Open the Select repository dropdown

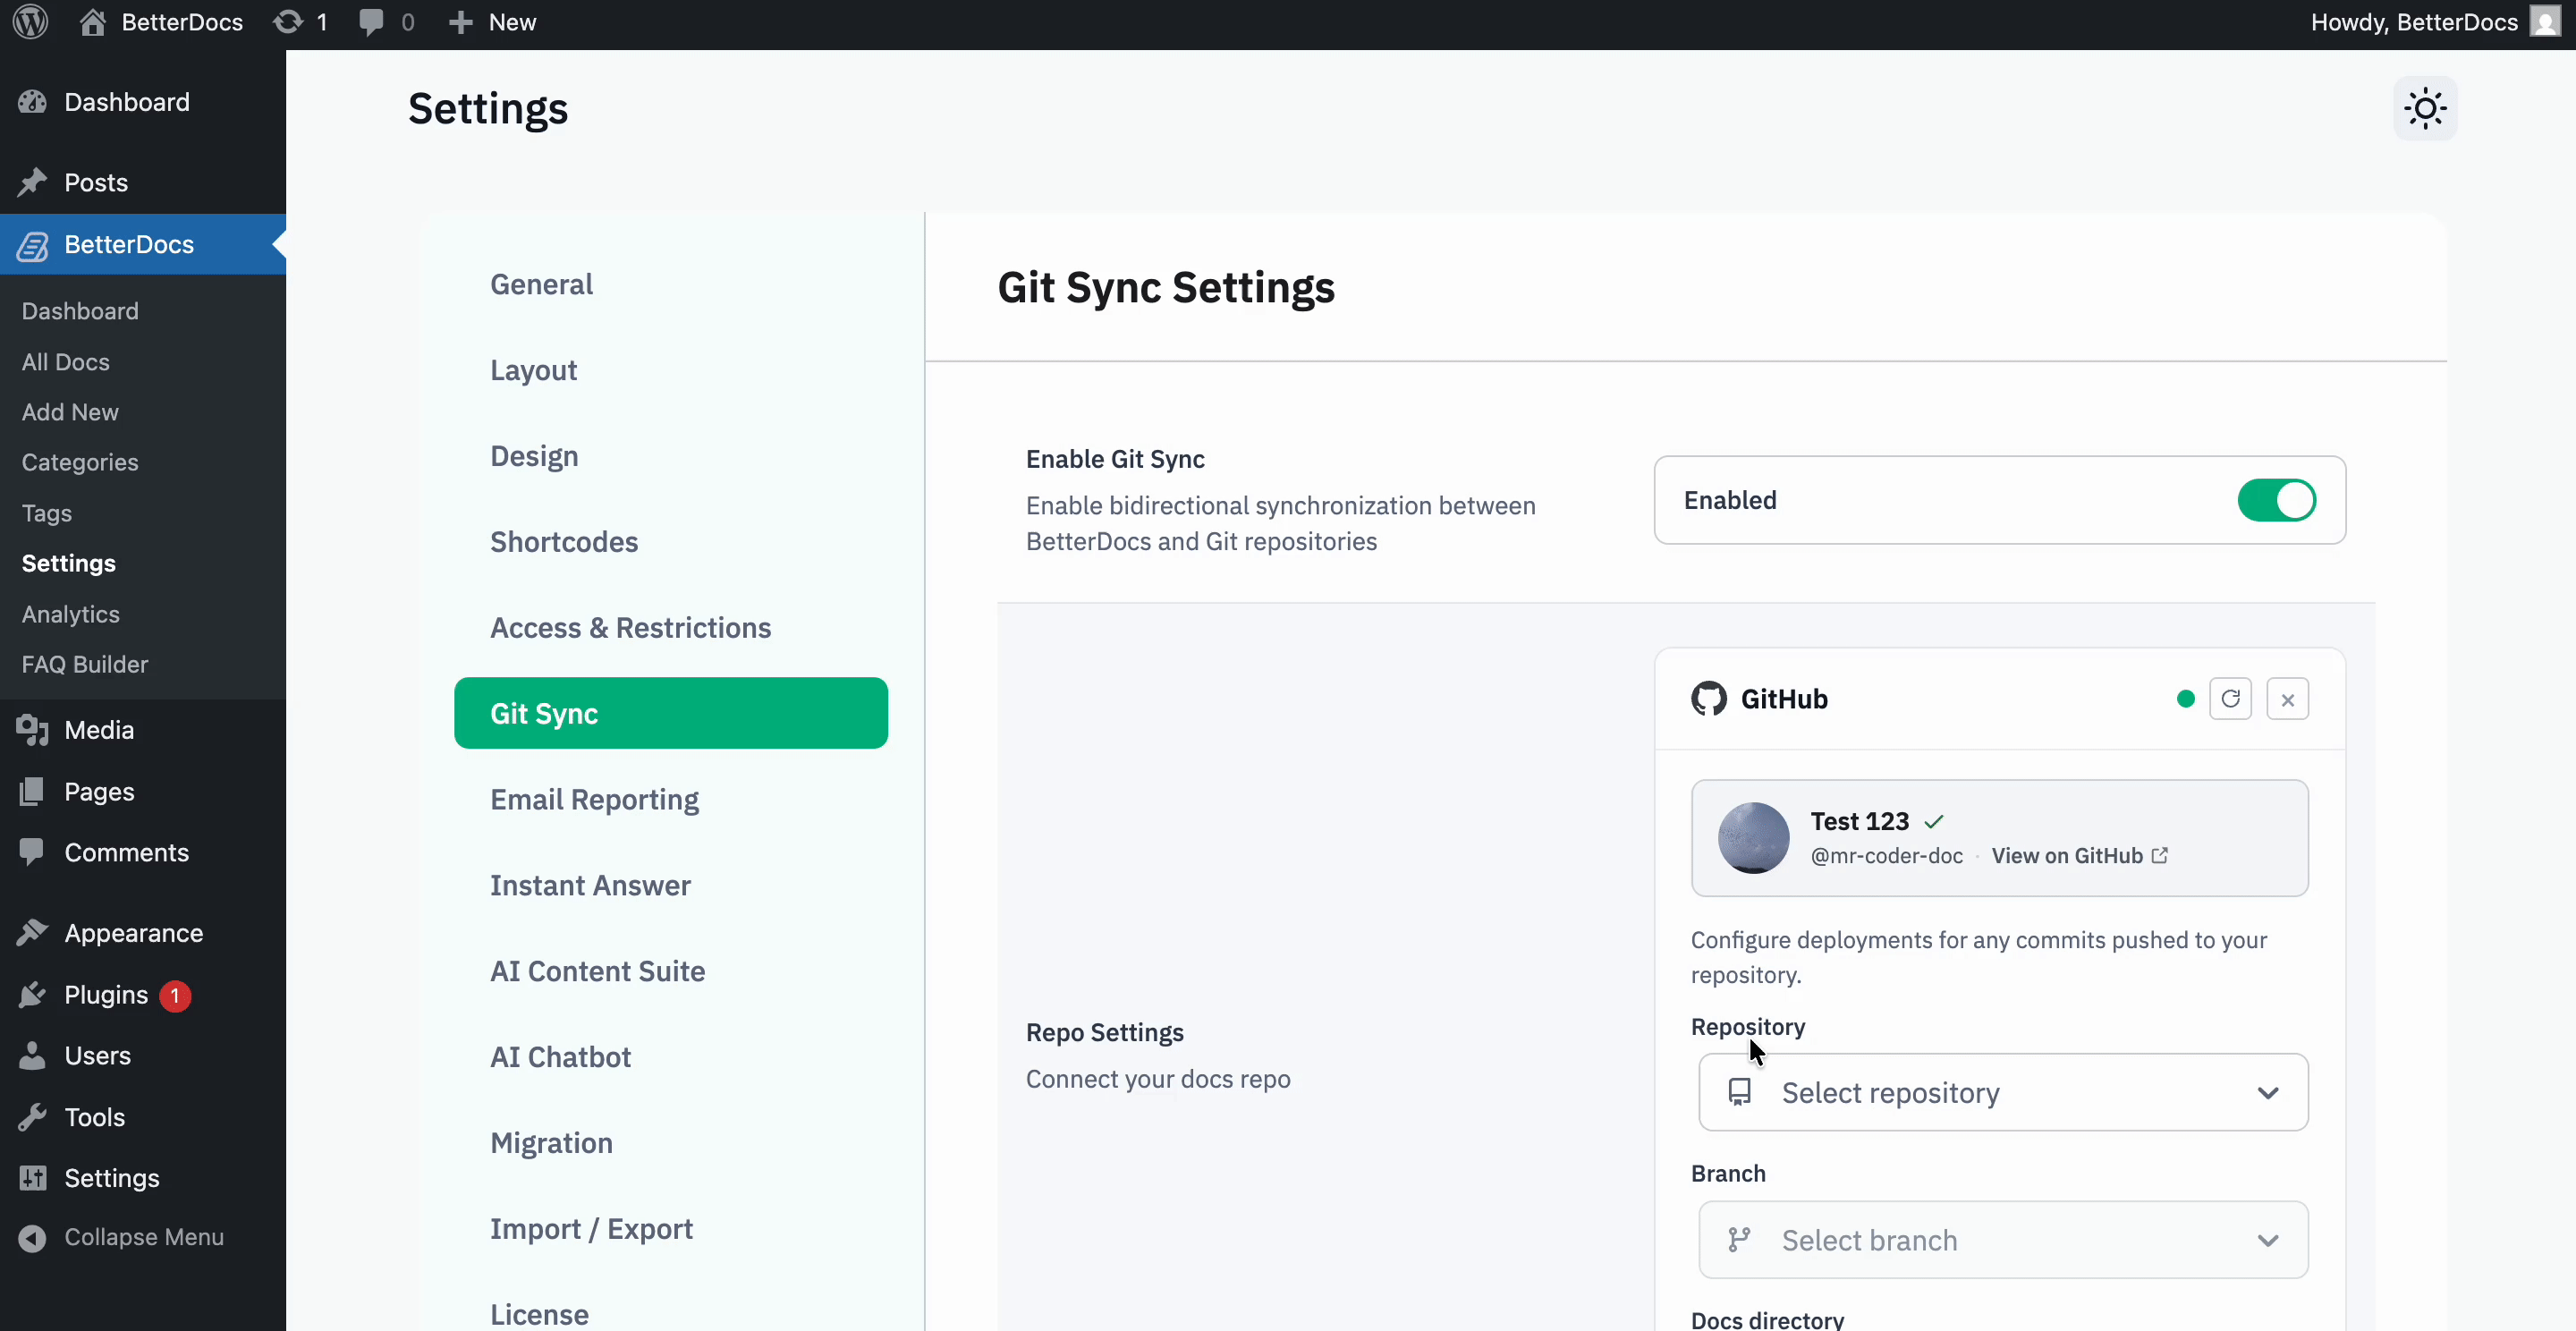coord(2003,1092)
